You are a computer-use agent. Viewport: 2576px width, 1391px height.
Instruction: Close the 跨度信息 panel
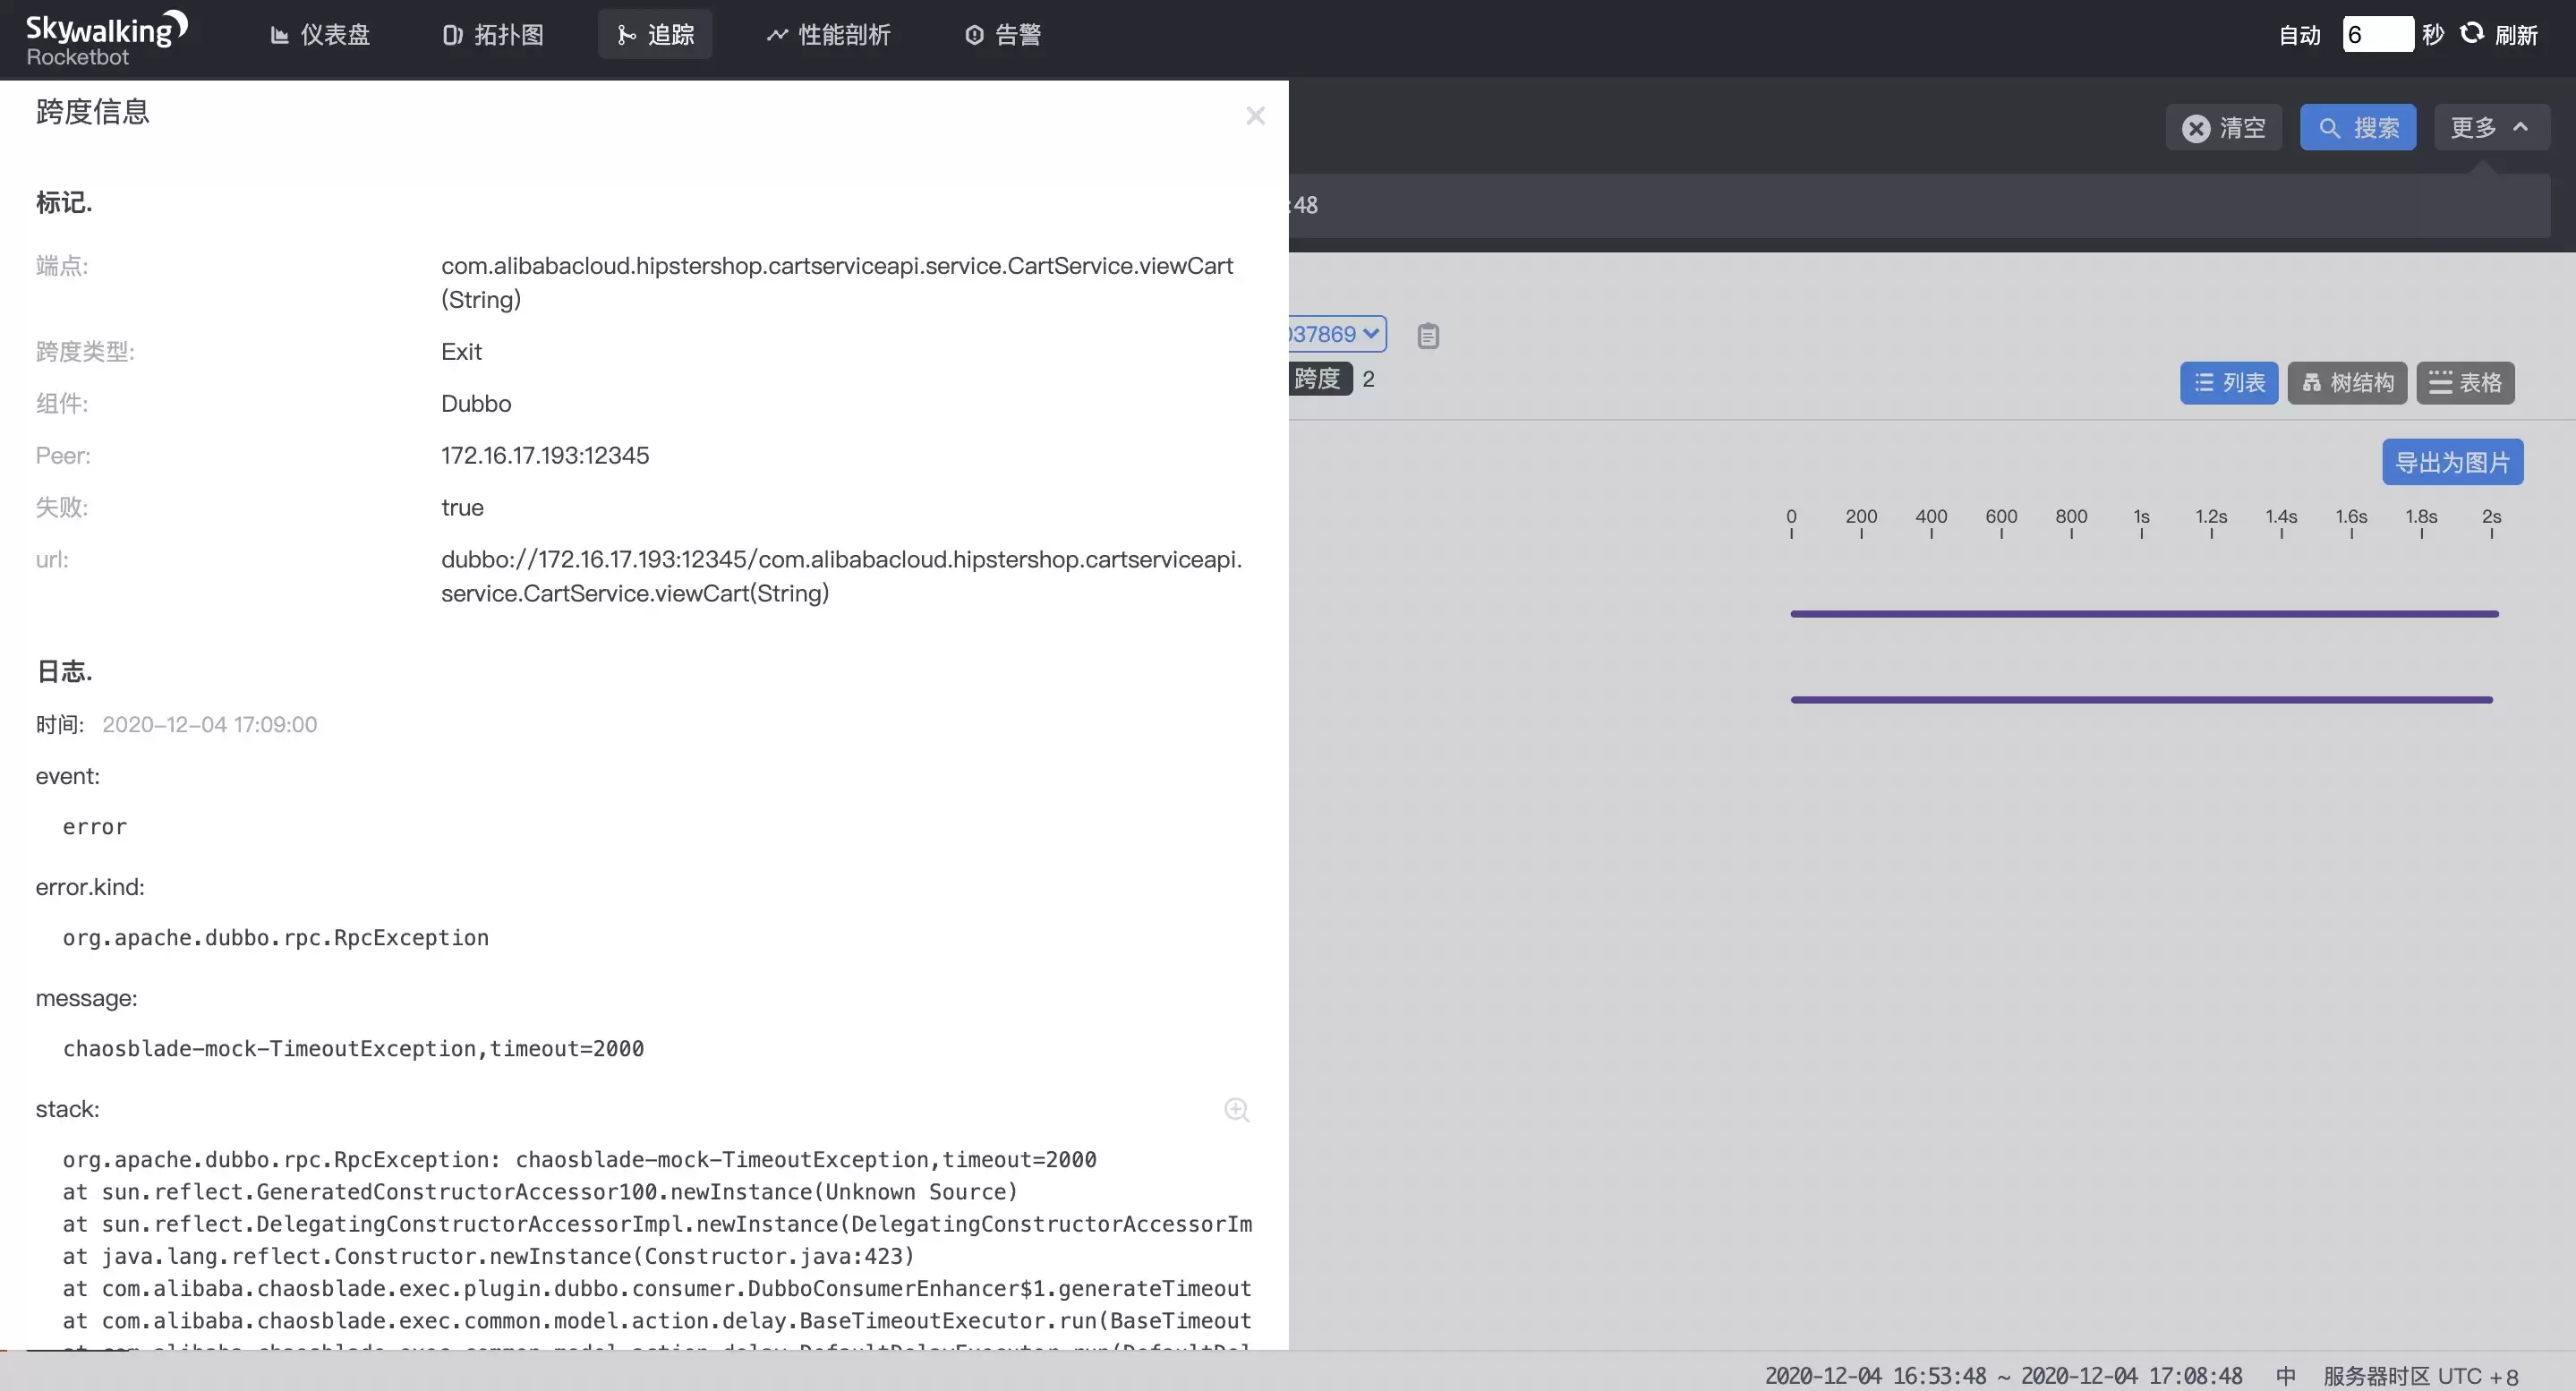(x=1256, y=116)
